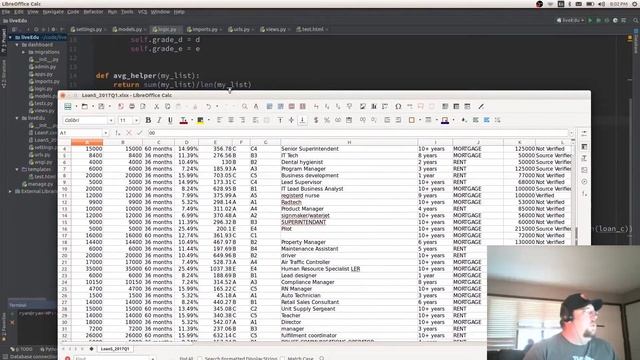
Task: Click the volume icon in system tray
Action: click(601, 4)
